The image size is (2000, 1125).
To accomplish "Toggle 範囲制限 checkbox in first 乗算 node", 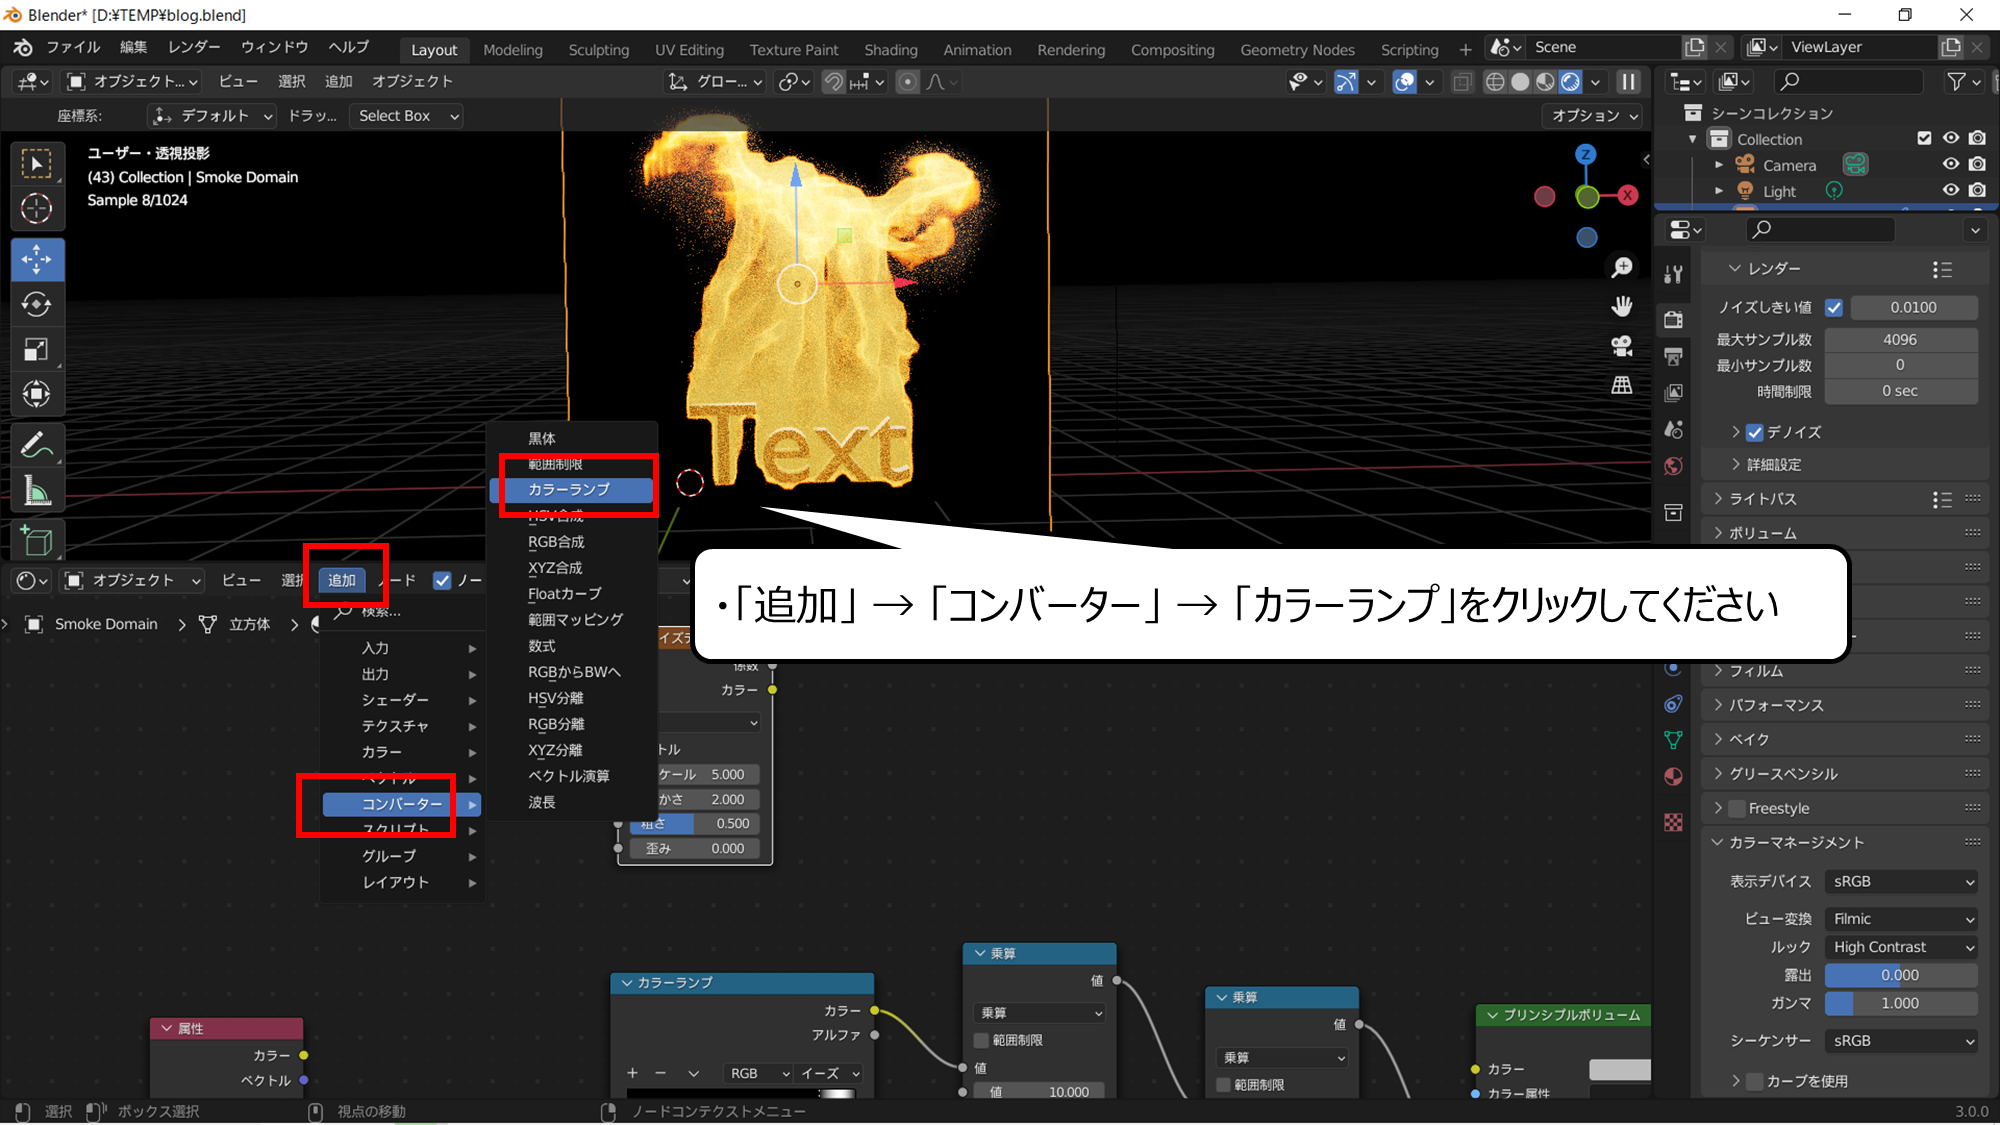I will (982, 1041).
